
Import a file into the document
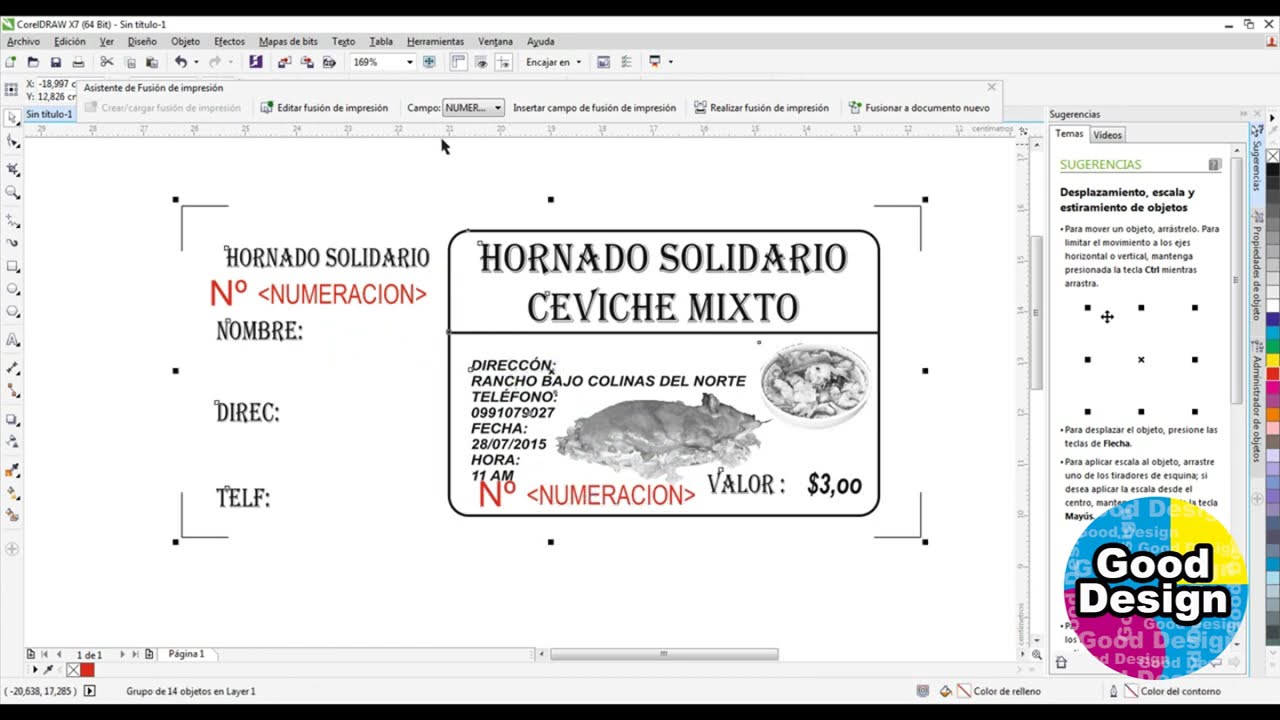coord(284,62)
